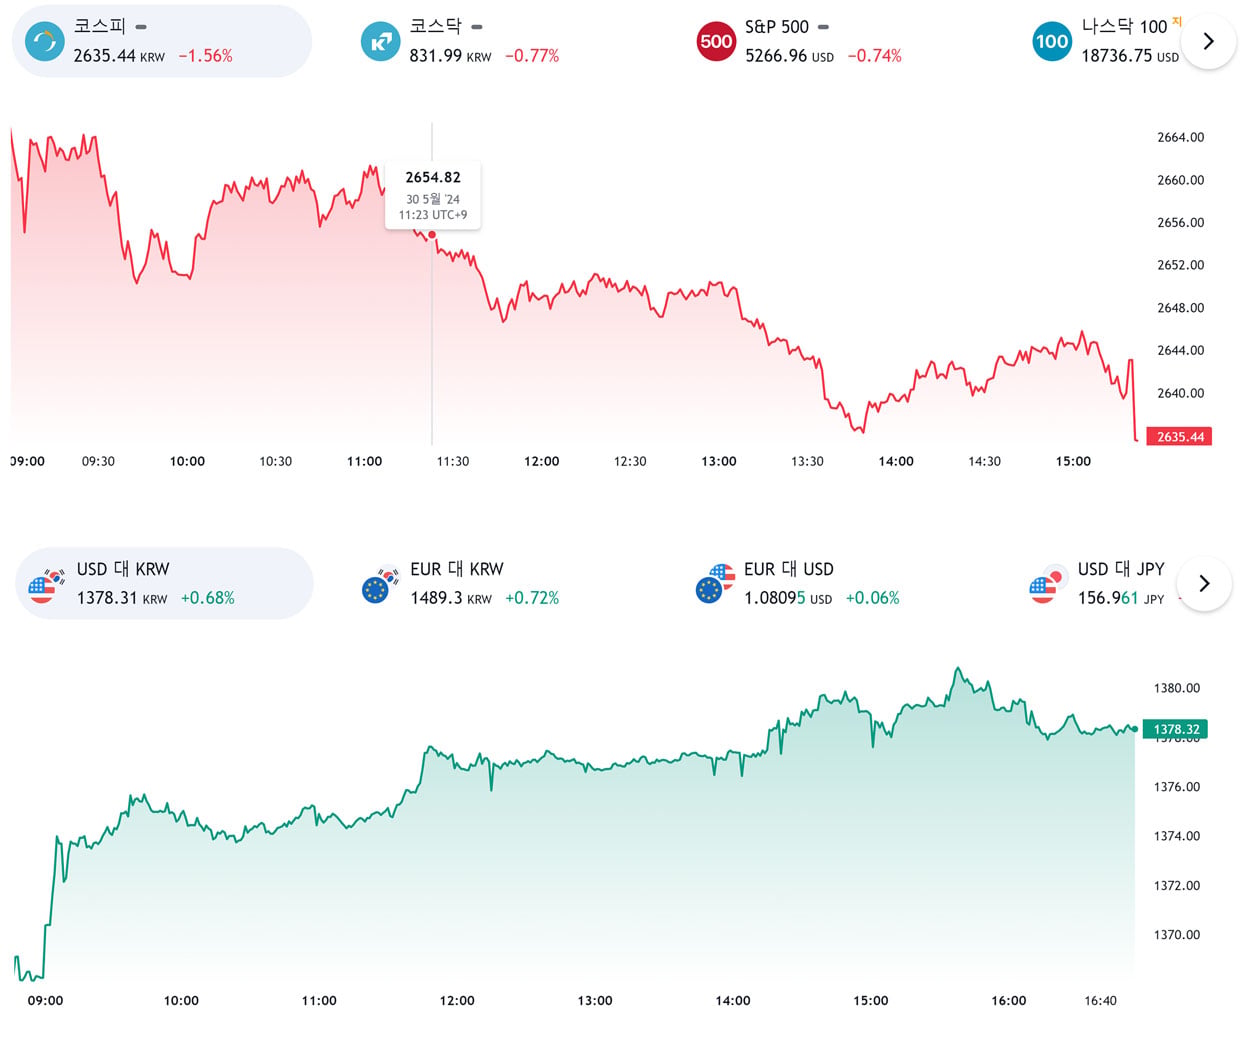Click the EUR 대 USD rate label
The height and width of the screenshot is (1046, 1240).
(x=789, y=569)
